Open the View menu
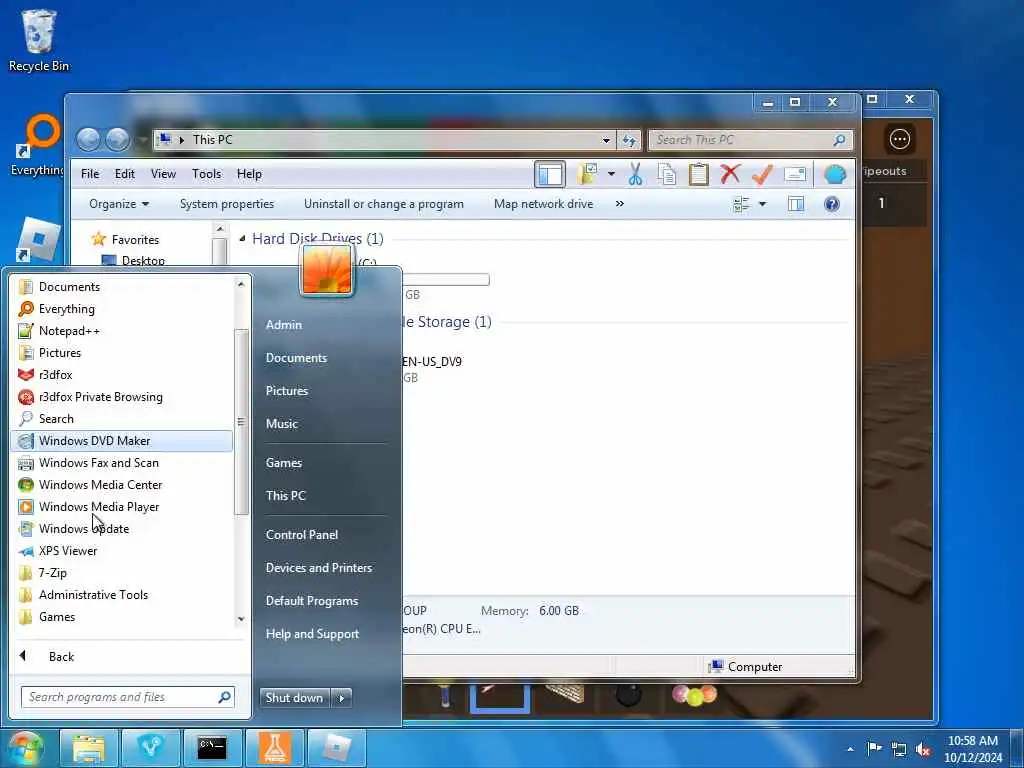This screenshot has height=768, width=1024. [163, 174]
